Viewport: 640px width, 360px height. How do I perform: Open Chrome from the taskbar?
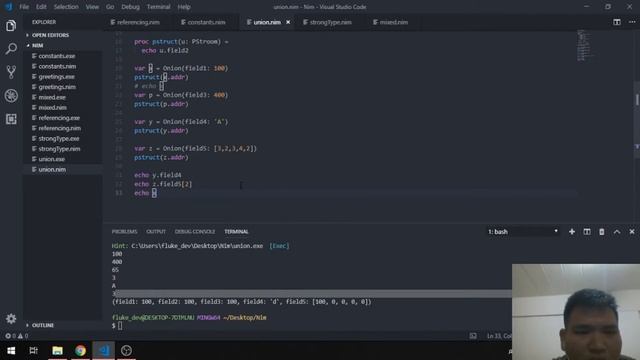coord(80,350)
